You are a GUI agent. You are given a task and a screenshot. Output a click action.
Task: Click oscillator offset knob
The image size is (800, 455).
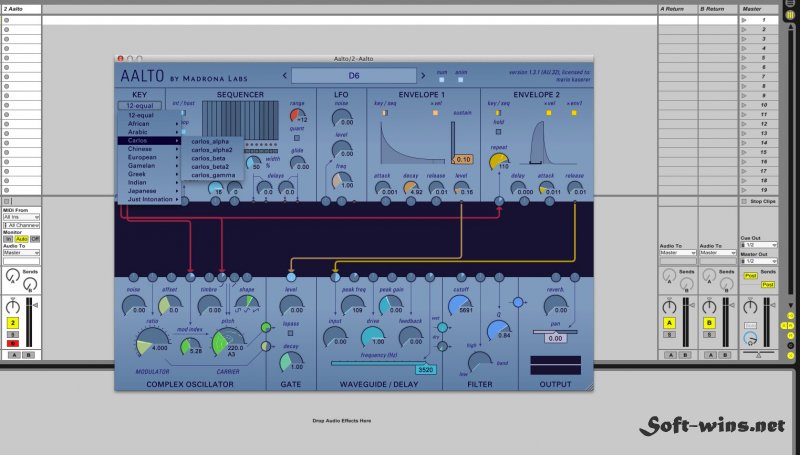(169, 306)
